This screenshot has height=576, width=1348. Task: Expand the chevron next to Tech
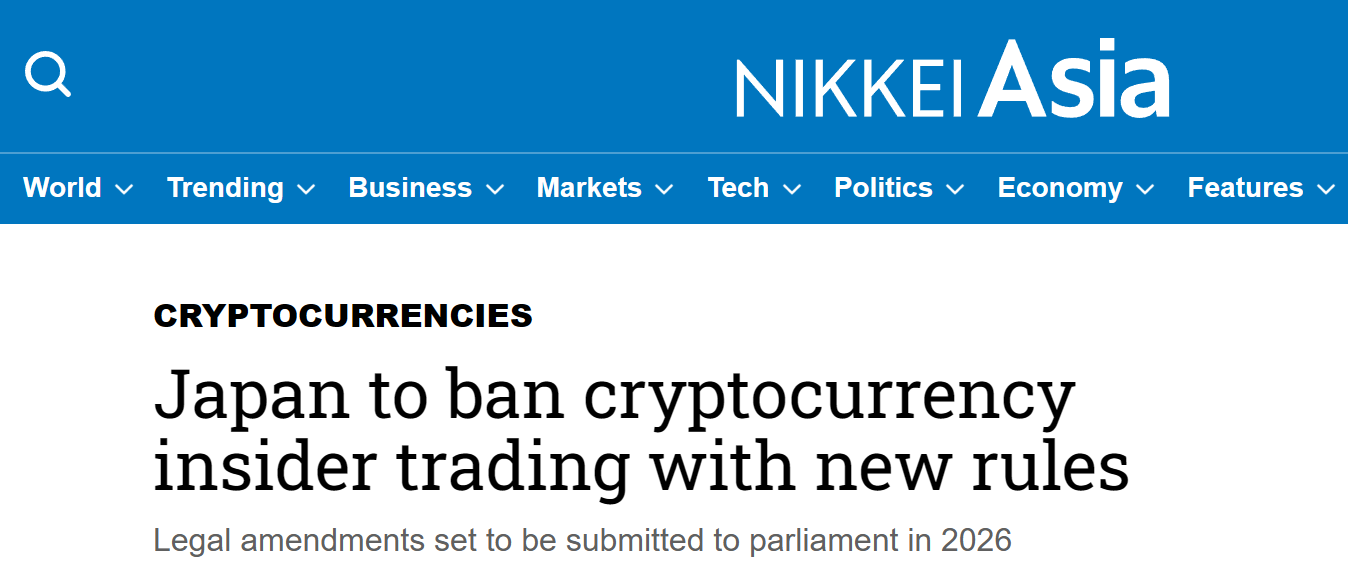tap(792, 189)
